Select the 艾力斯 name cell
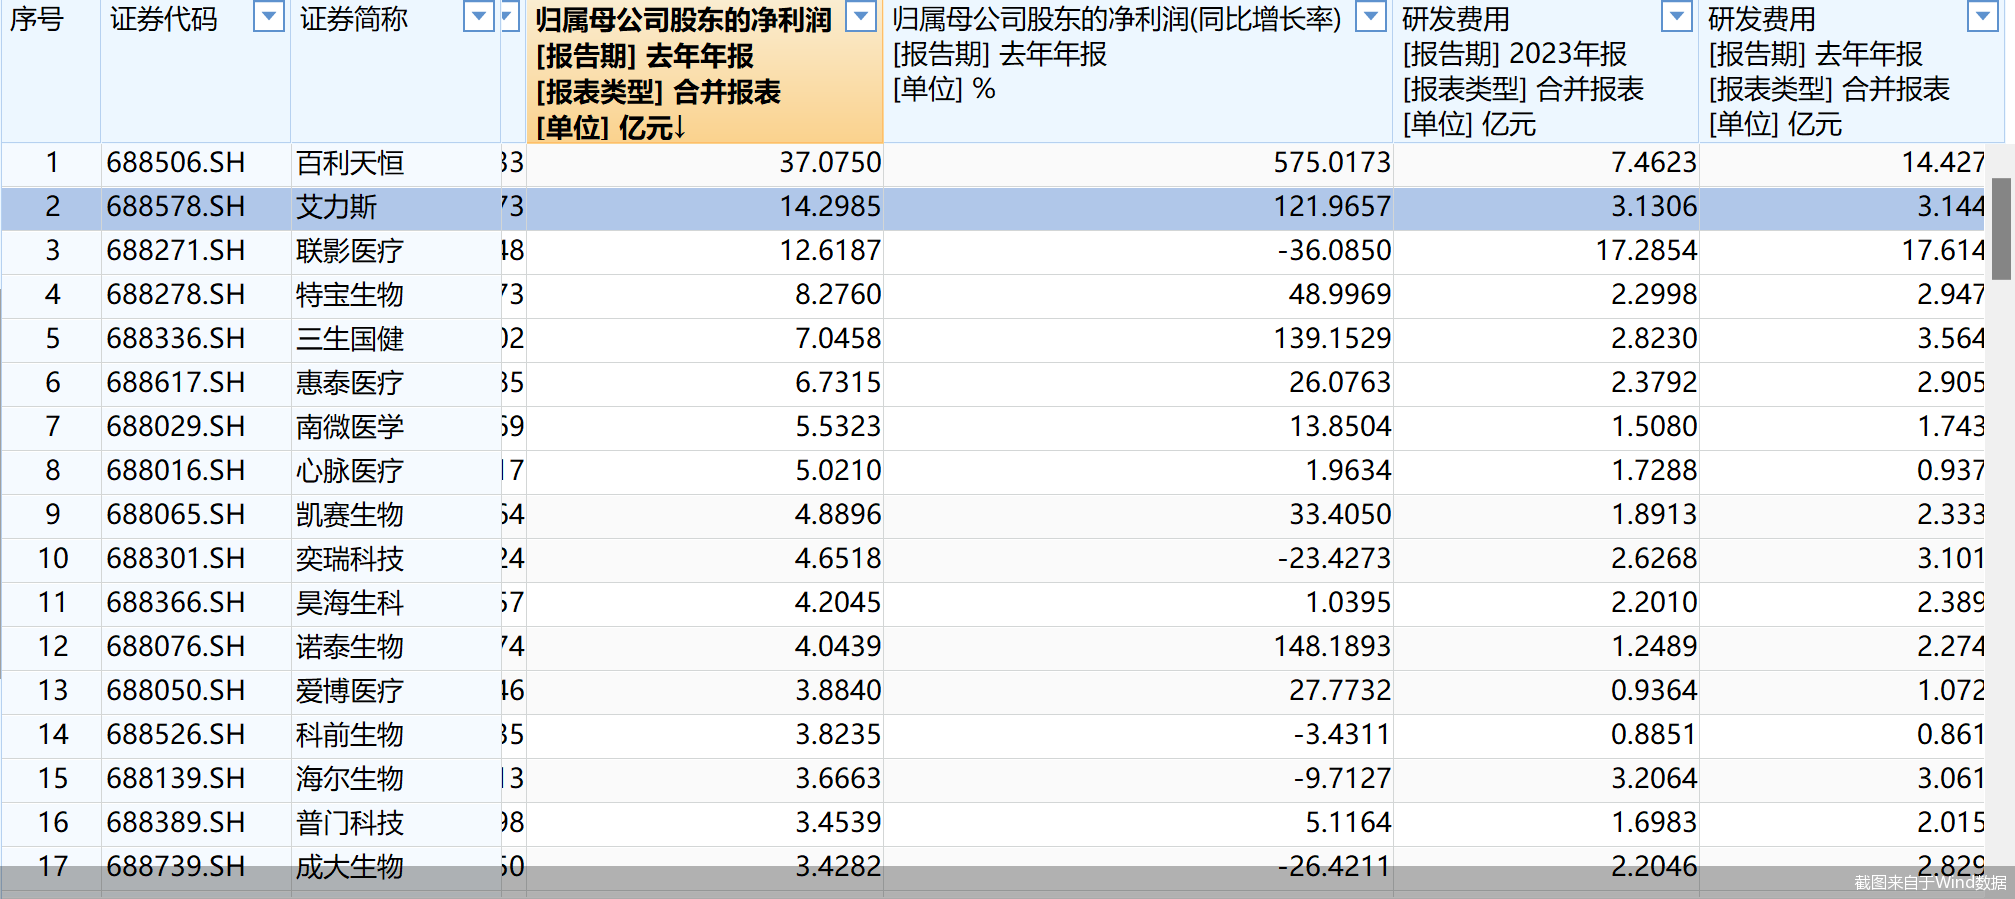 click(x=337, y=207)
